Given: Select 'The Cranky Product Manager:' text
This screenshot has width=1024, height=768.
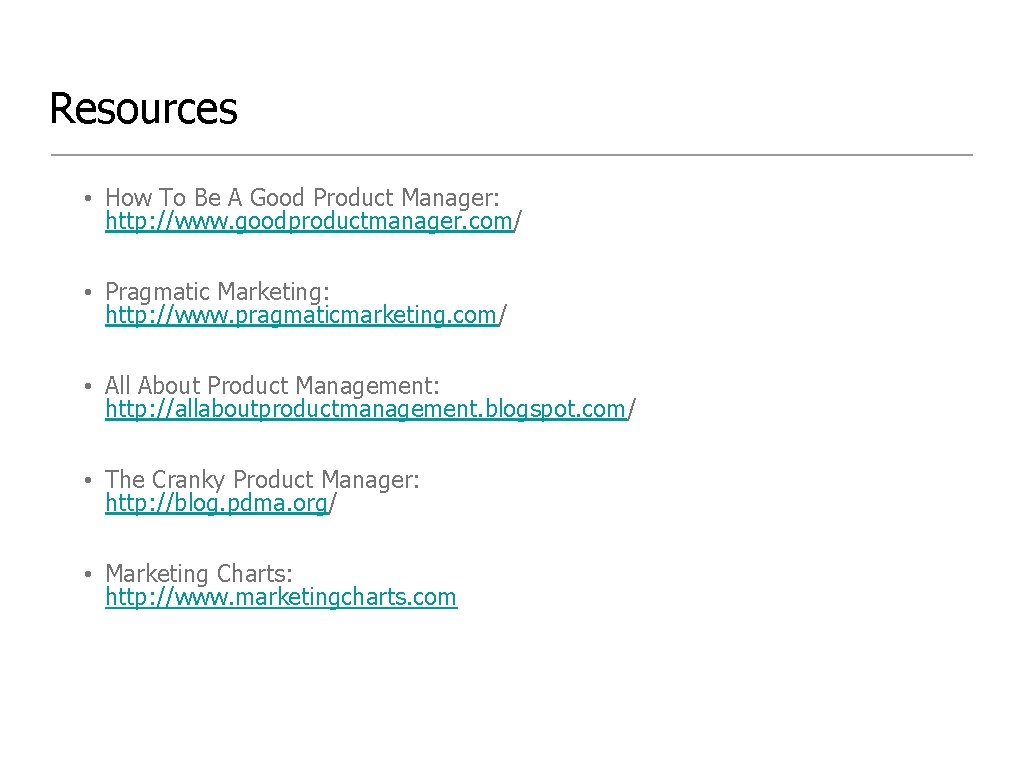Looking at the screenshot, I should pyautogui.click(x=262, y=479).
